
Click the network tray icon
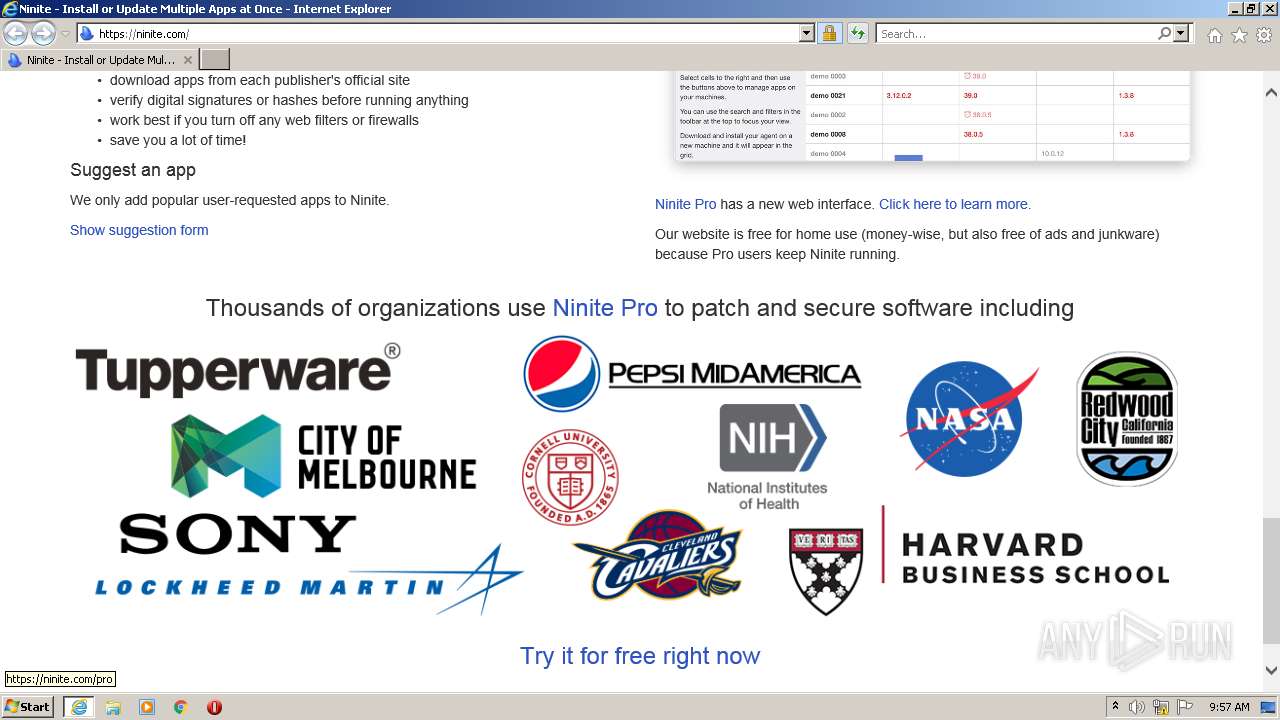[x=1161, y=707]
